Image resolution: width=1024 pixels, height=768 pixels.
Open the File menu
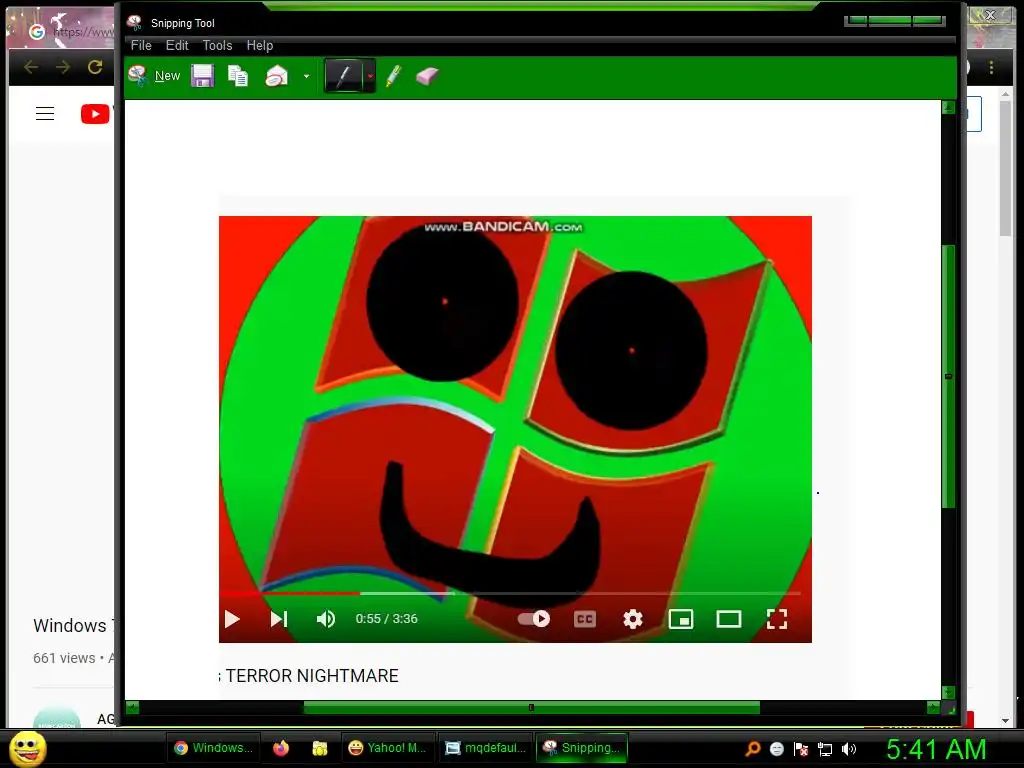coord(141,46)
